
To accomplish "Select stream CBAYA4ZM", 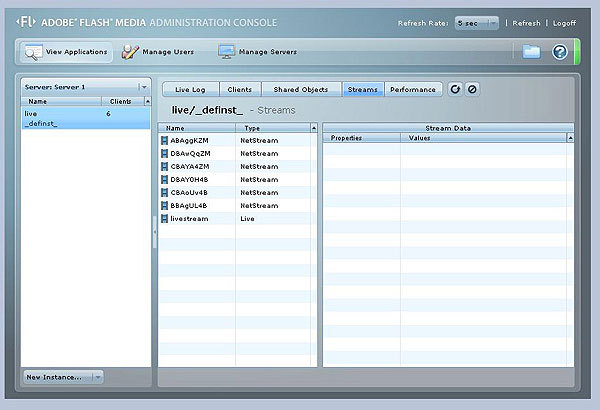I will pyautogui.click(x=190, y=167).
